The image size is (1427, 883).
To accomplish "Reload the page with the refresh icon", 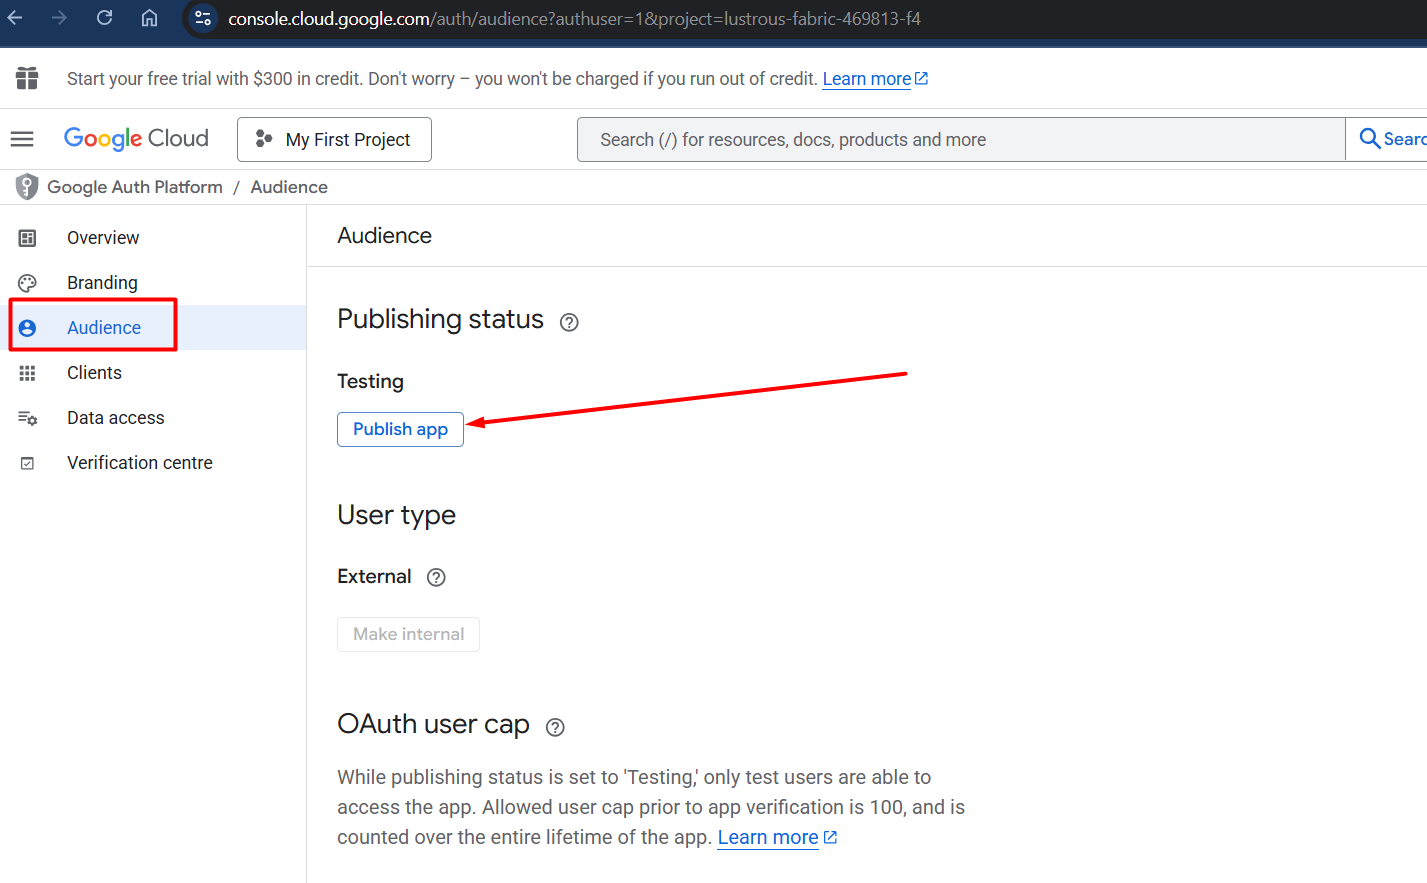I will click(104, 18).
